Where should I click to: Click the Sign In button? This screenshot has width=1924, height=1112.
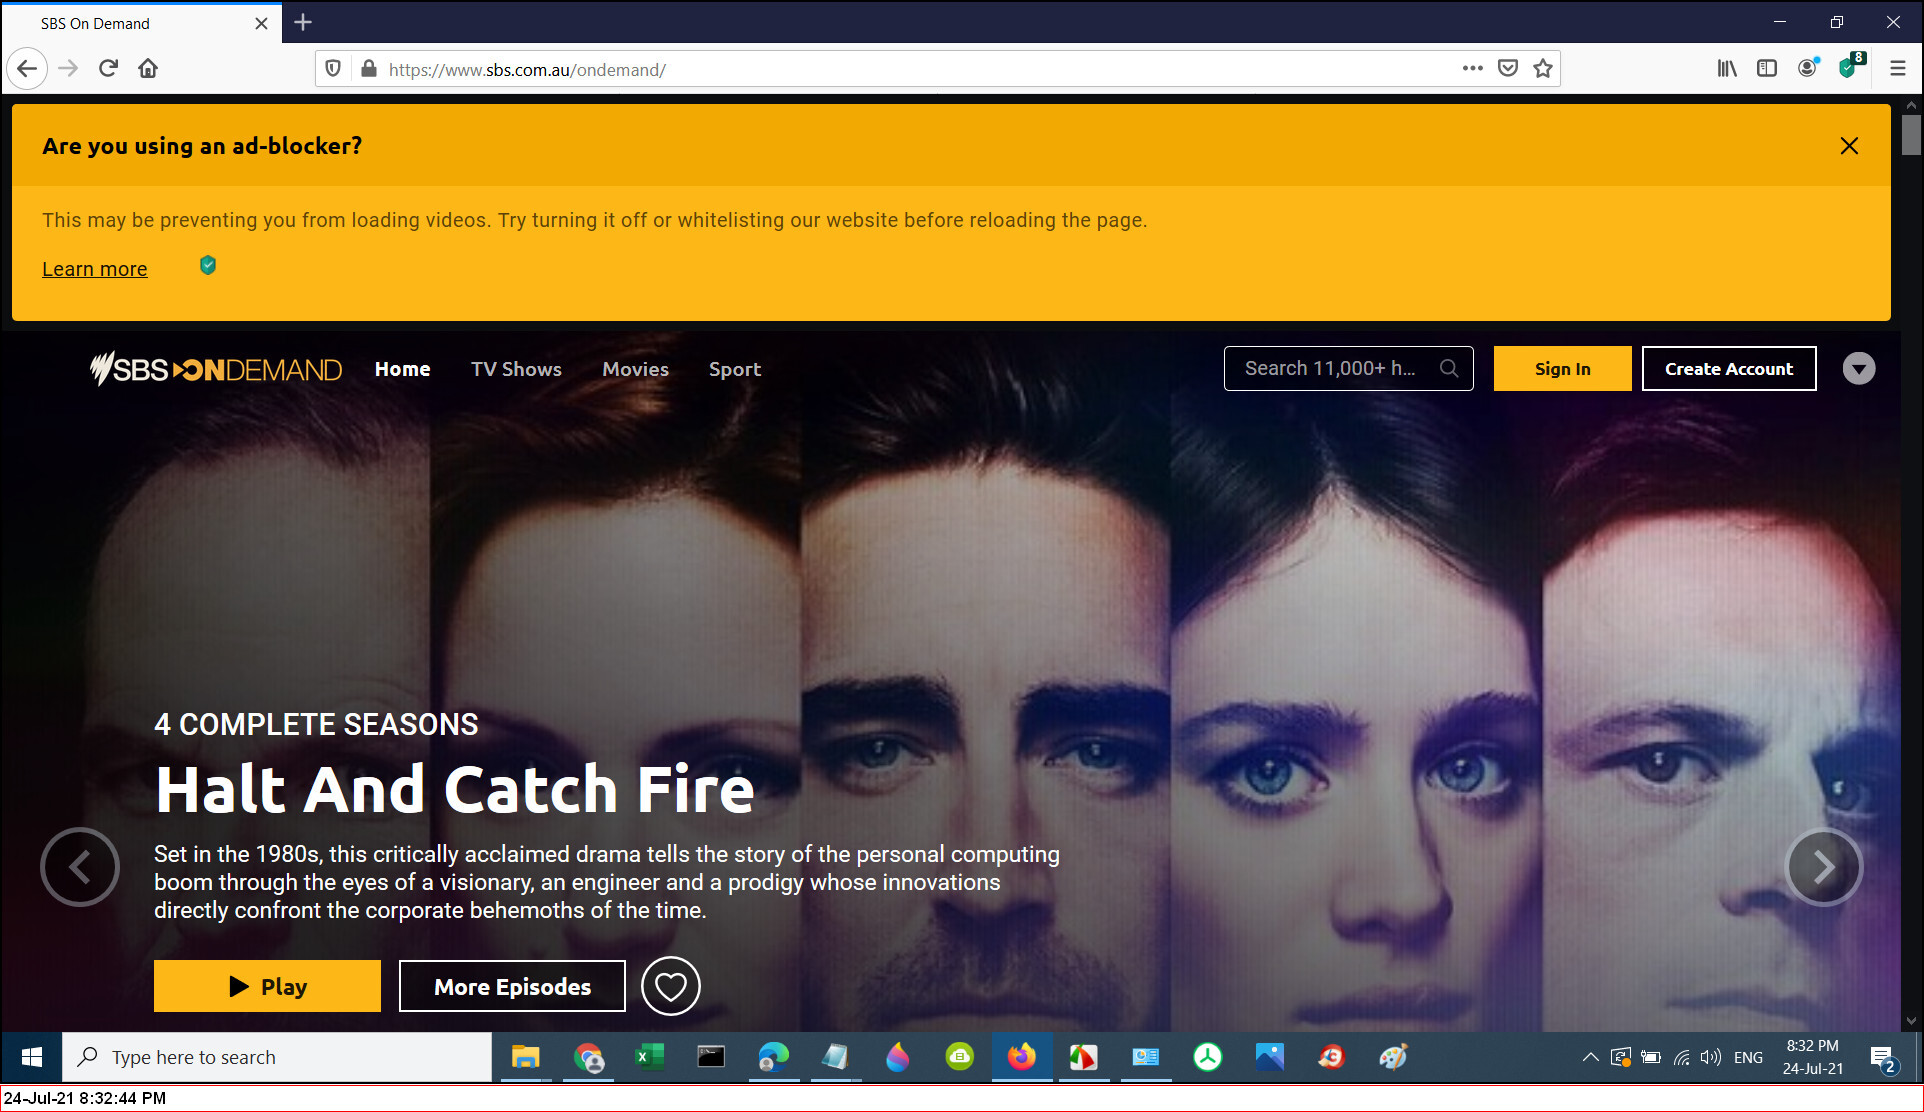point(1562,369)
